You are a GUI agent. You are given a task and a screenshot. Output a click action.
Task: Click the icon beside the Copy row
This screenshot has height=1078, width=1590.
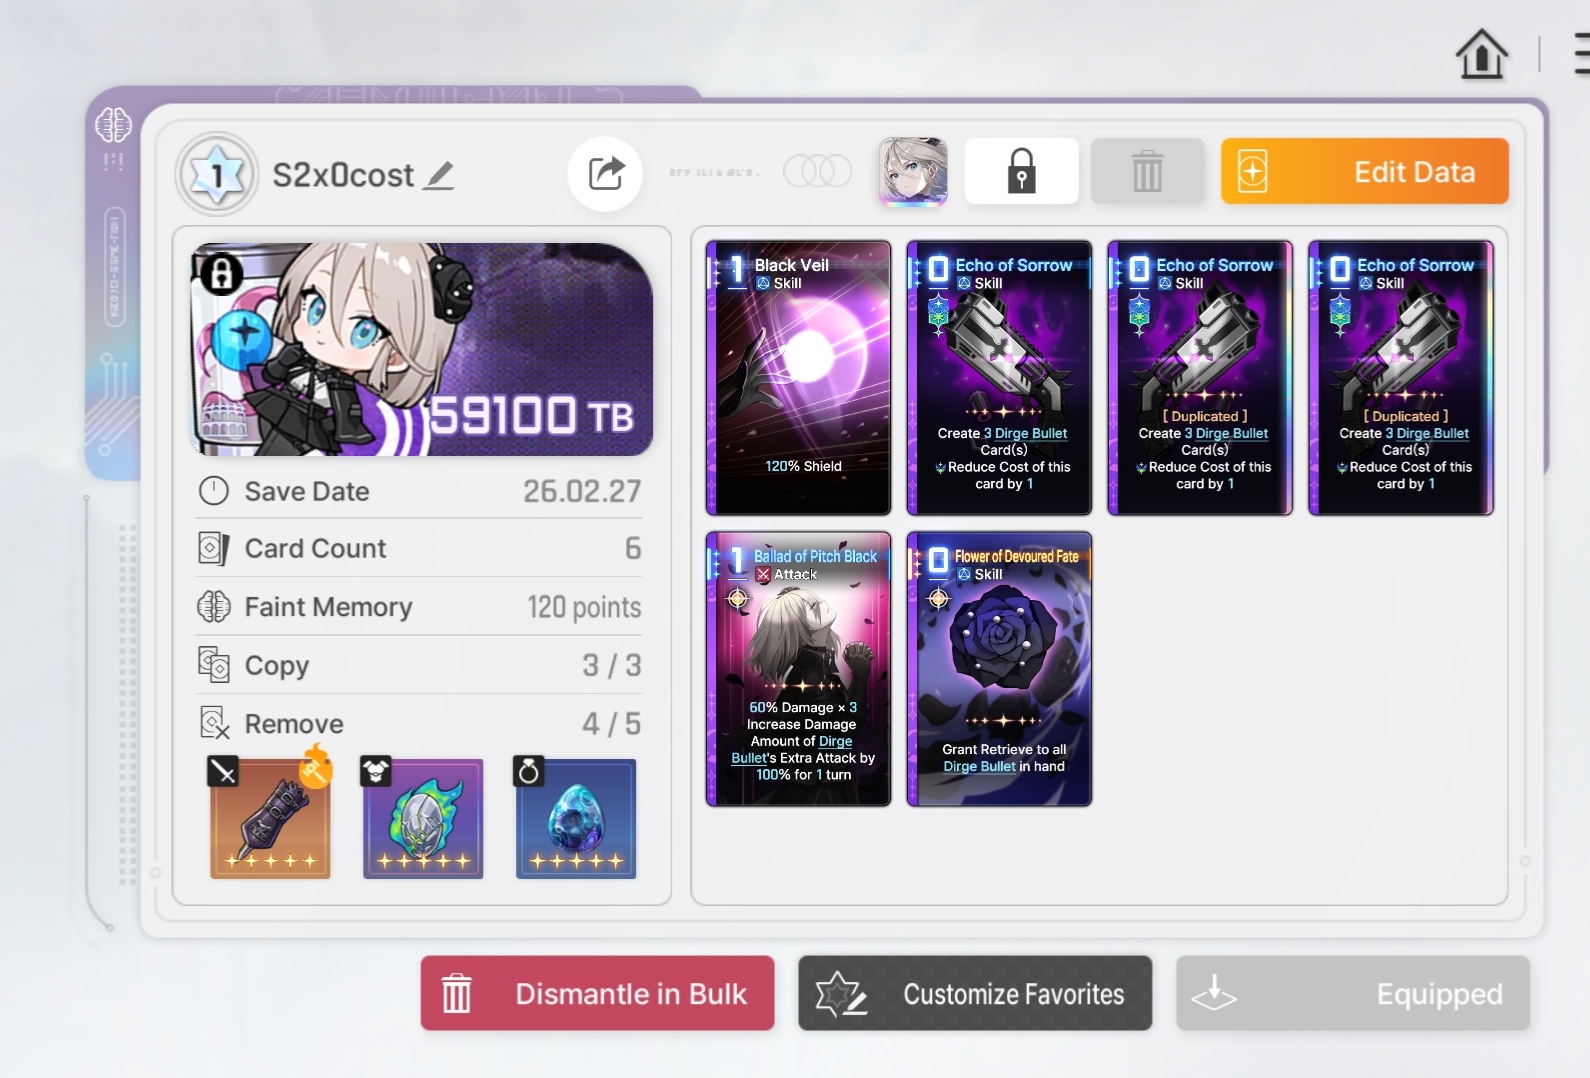pyautogui.click(x=214, y=665)
